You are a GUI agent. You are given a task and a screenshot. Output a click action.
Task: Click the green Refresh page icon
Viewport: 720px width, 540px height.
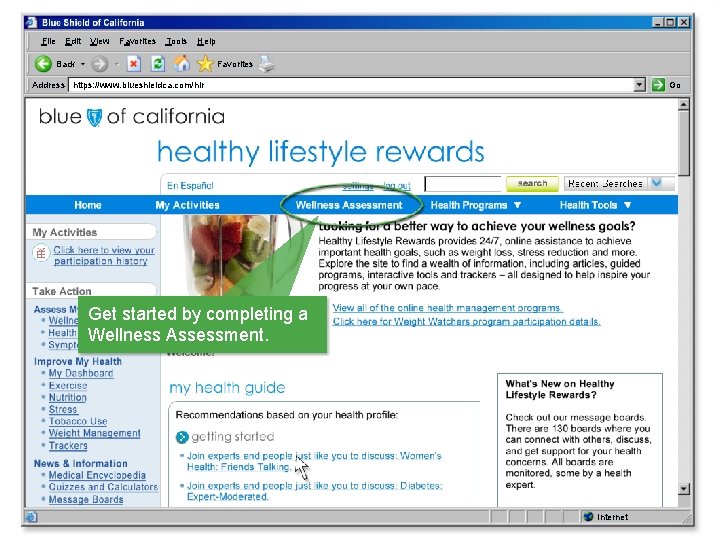(x=158, y=64)
